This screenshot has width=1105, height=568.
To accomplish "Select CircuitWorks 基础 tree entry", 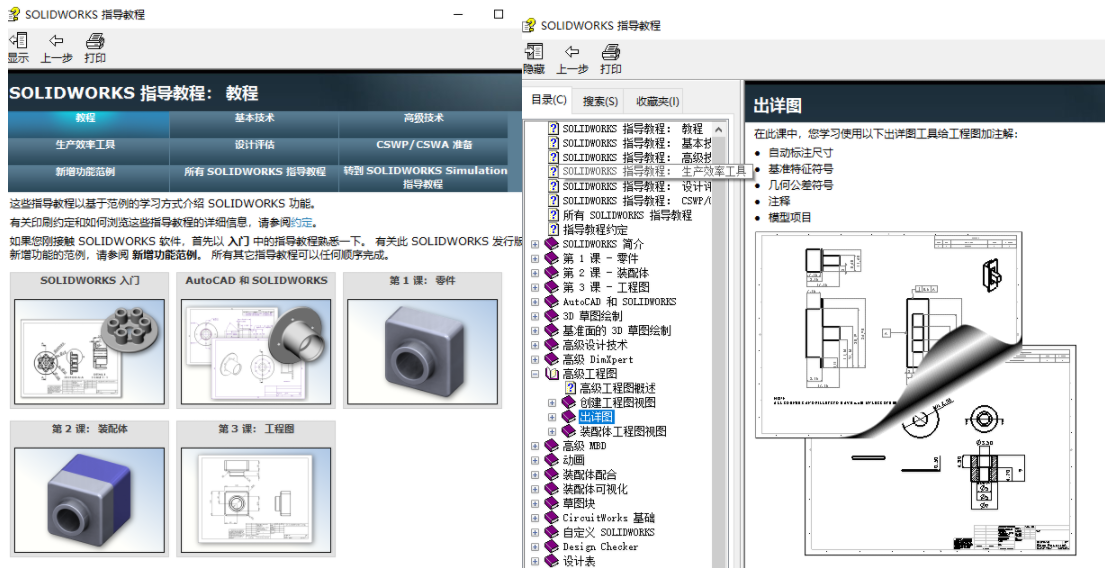I will point(608,518).
